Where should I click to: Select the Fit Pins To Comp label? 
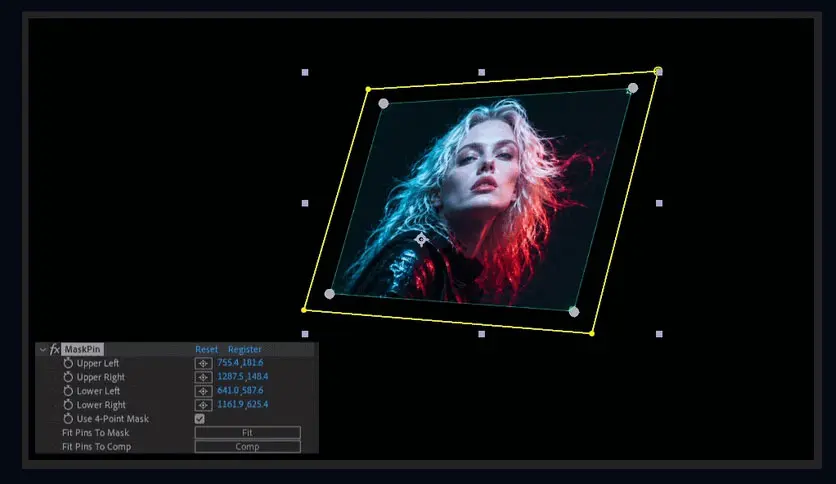[97, 447]
